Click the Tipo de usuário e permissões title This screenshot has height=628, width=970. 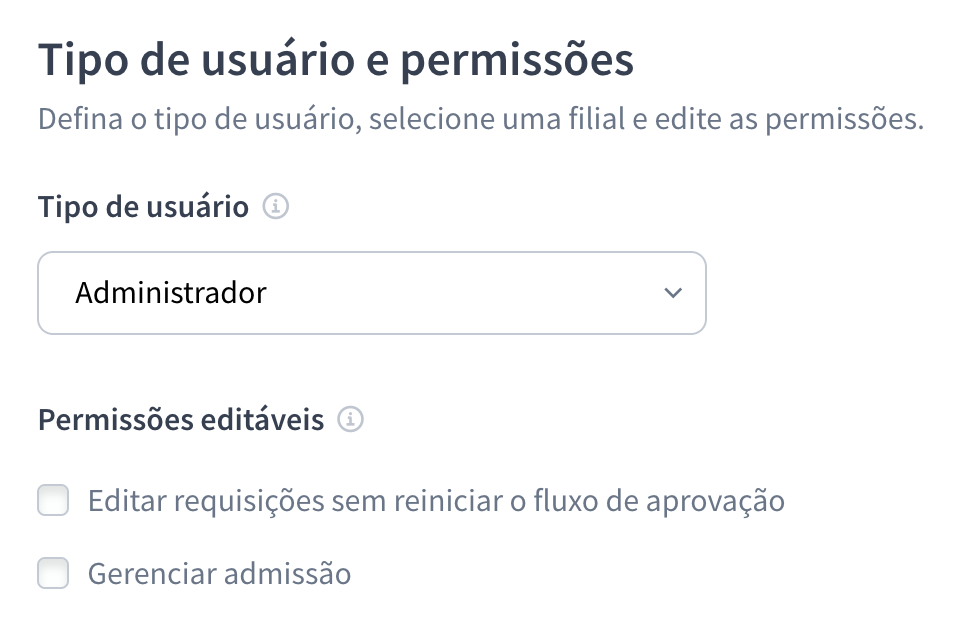tap(335, 60)
